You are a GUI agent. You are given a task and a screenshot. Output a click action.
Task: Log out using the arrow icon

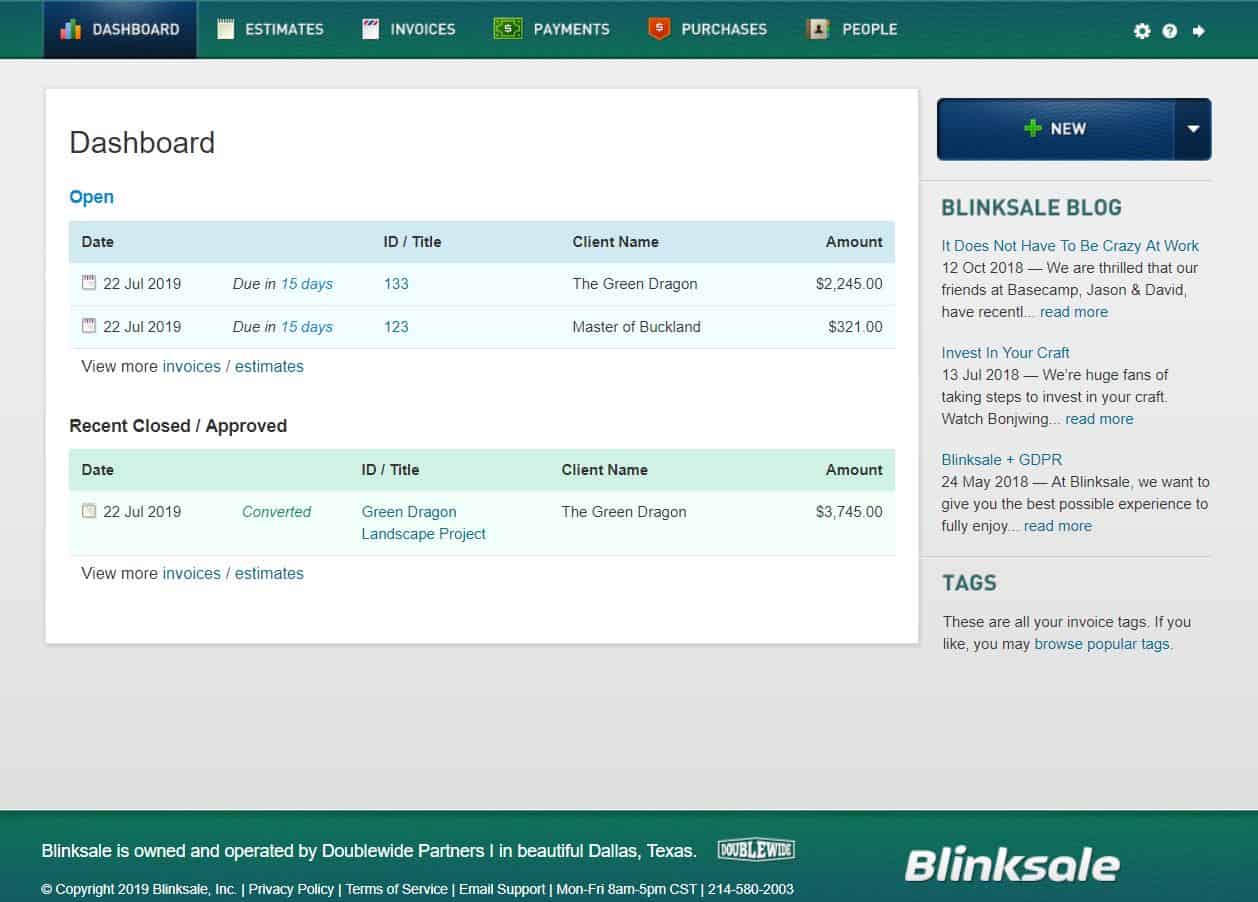tap(1198, 31)
